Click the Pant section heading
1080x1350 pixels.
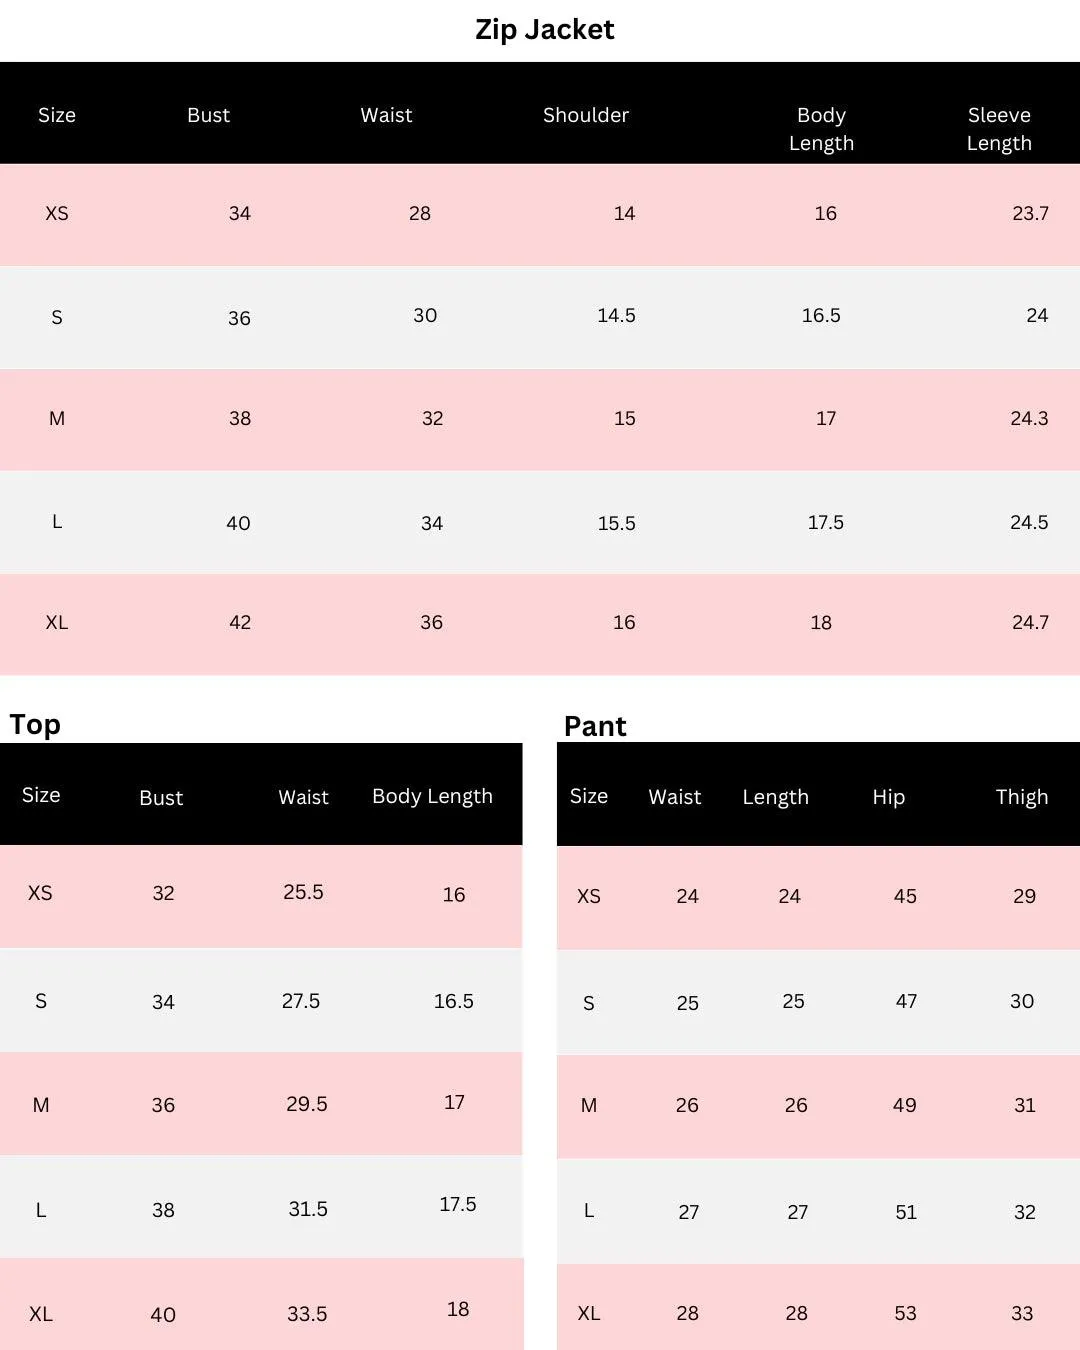[595, 726]
